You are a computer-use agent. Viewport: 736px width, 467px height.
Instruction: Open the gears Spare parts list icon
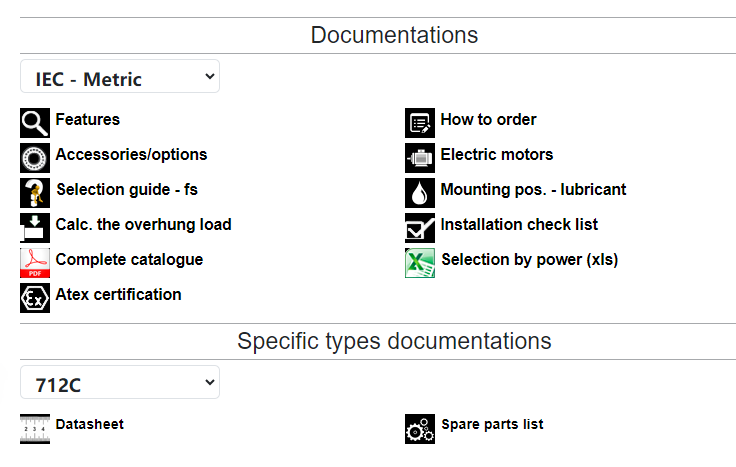pos(420,429)
